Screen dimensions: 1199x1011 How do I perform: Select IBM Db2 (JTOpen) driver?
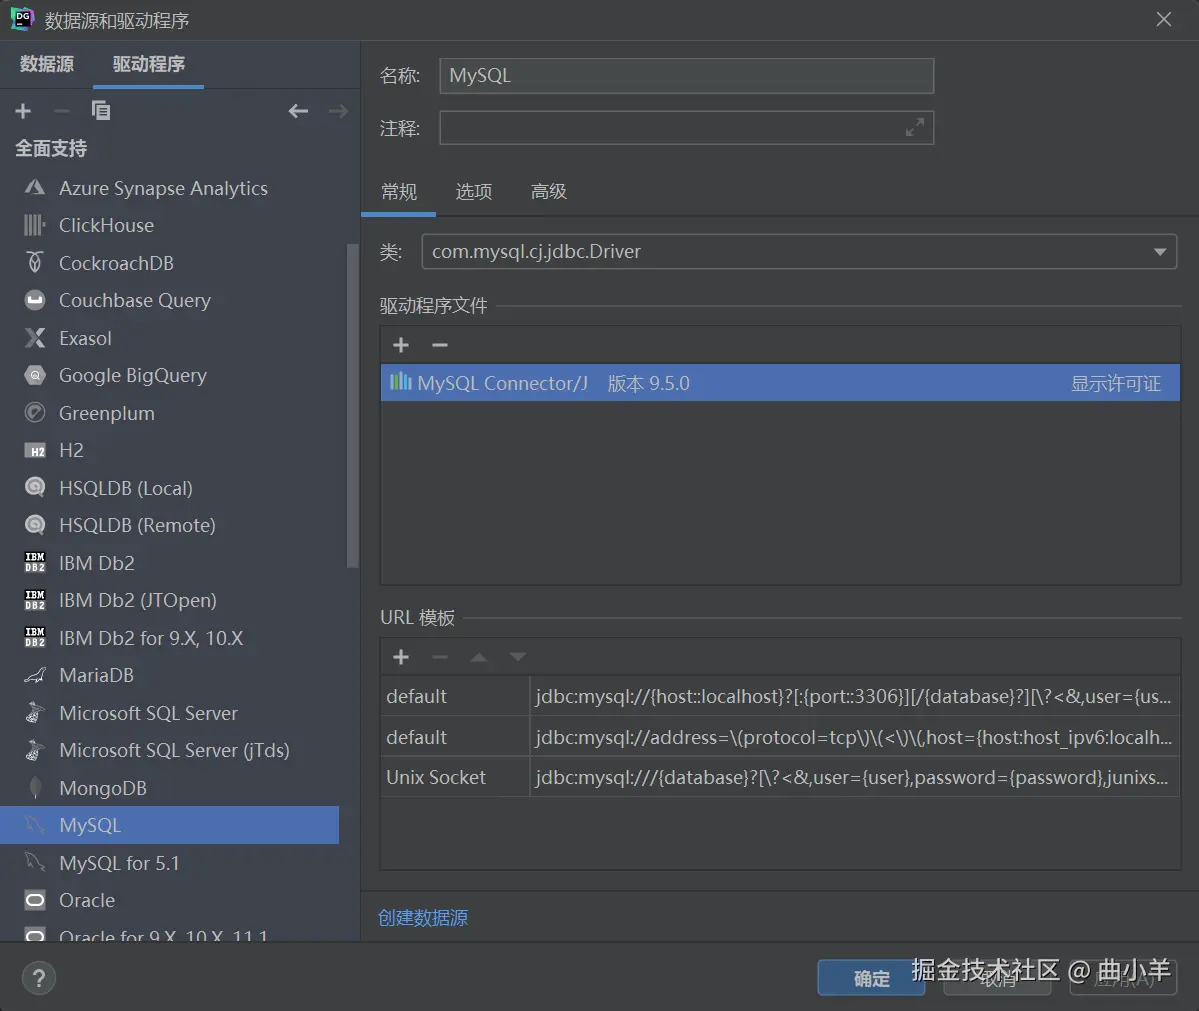point(170,600)
